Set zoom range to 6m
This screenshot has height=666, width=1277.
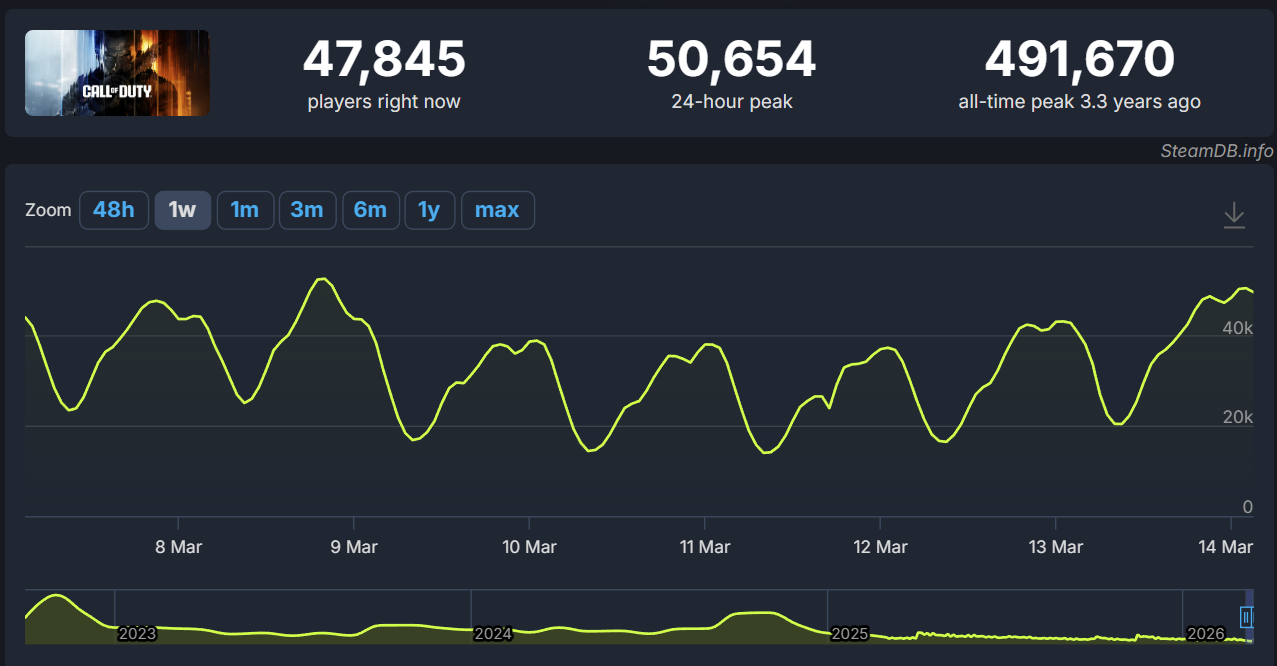[370, 210]
